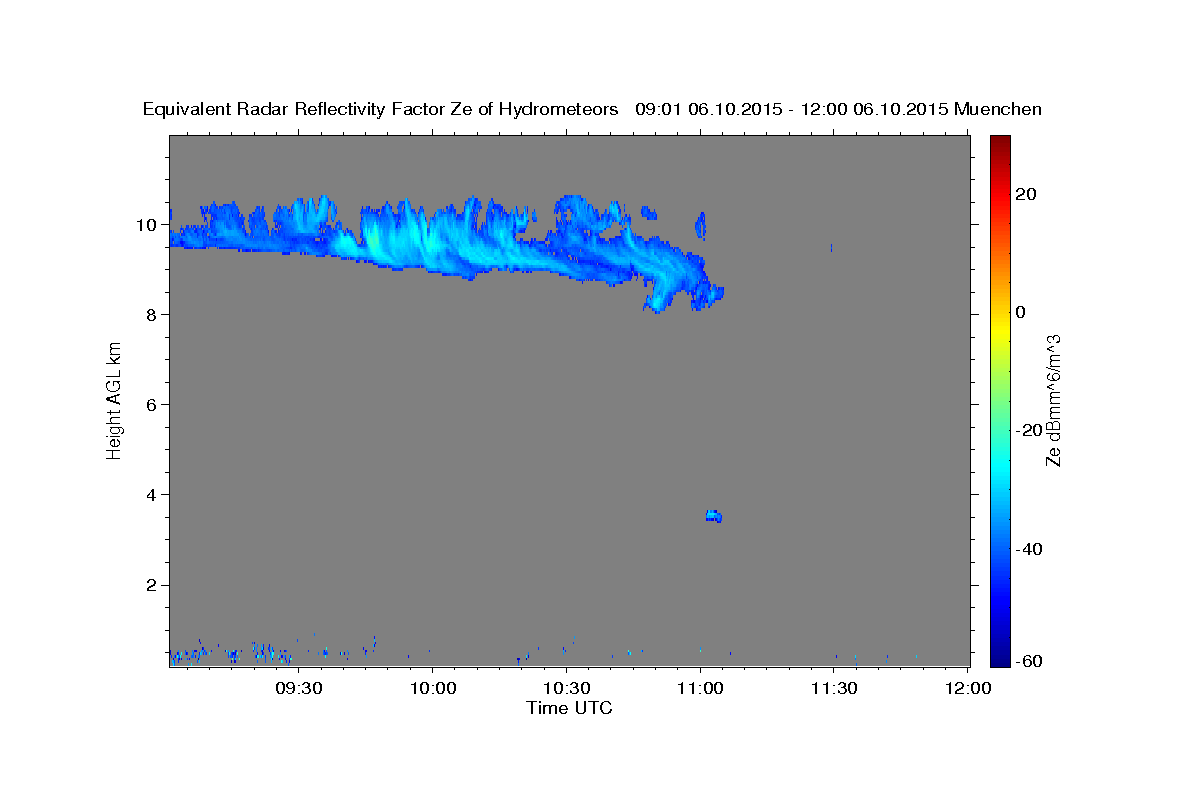Click the colorbar label '0'
This screenshot has height=800, width=1200.
coord(1021,312)
